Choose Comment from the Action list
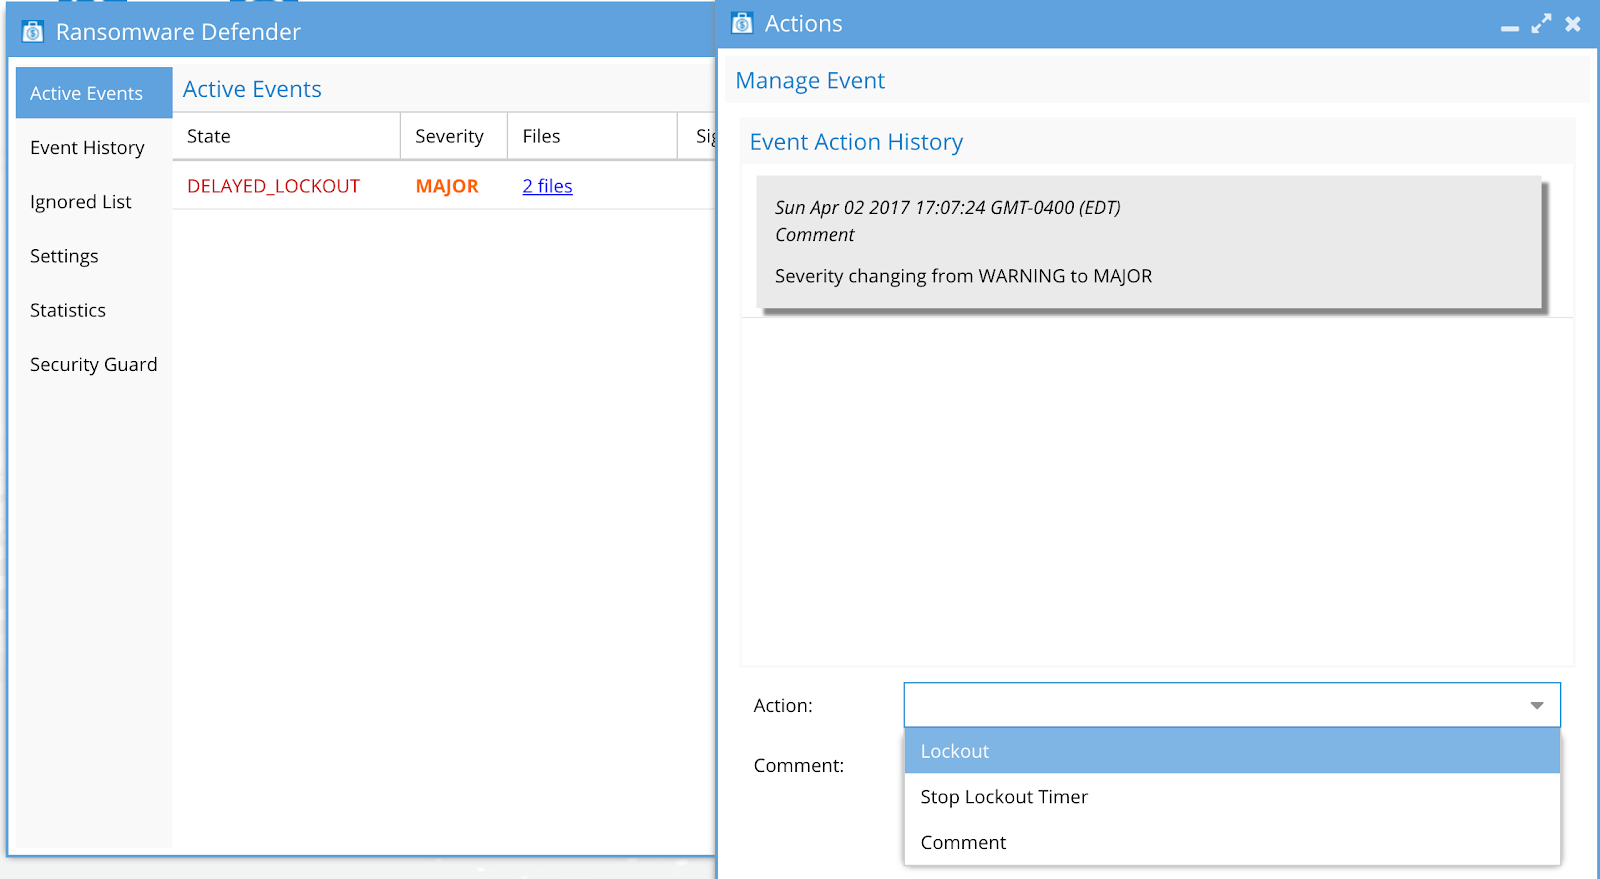This screenshot has width=1600, height=879. (1232, 842)
